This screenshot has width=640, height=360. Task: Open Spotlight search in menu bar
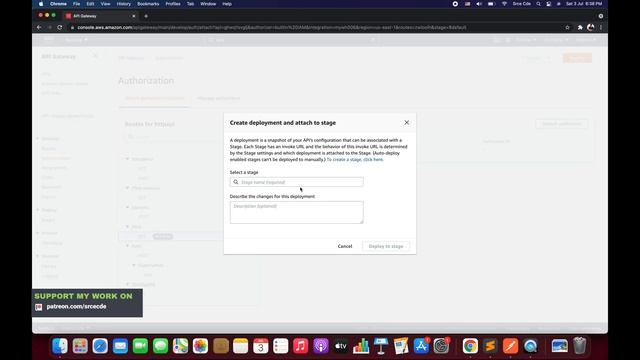pyautogui.click(x=538, y=4)
